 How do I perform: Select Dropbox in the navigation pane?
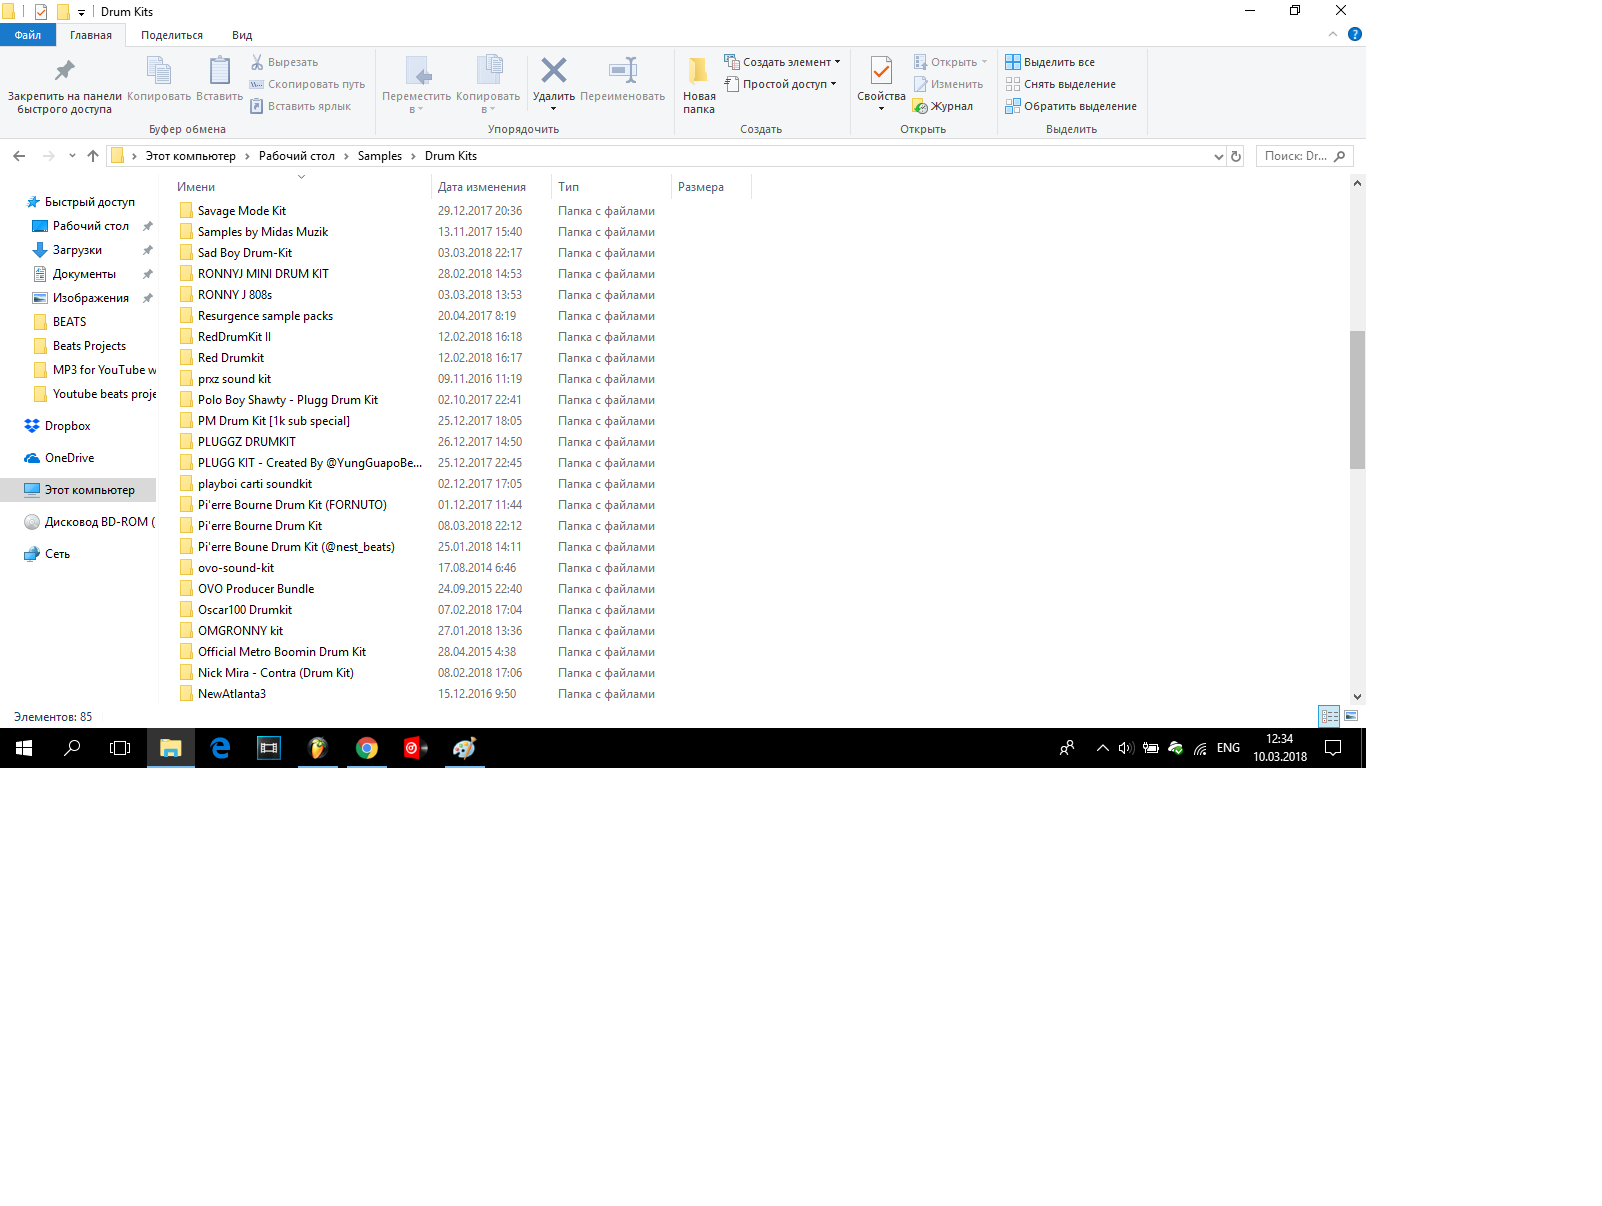pos(68,426)
